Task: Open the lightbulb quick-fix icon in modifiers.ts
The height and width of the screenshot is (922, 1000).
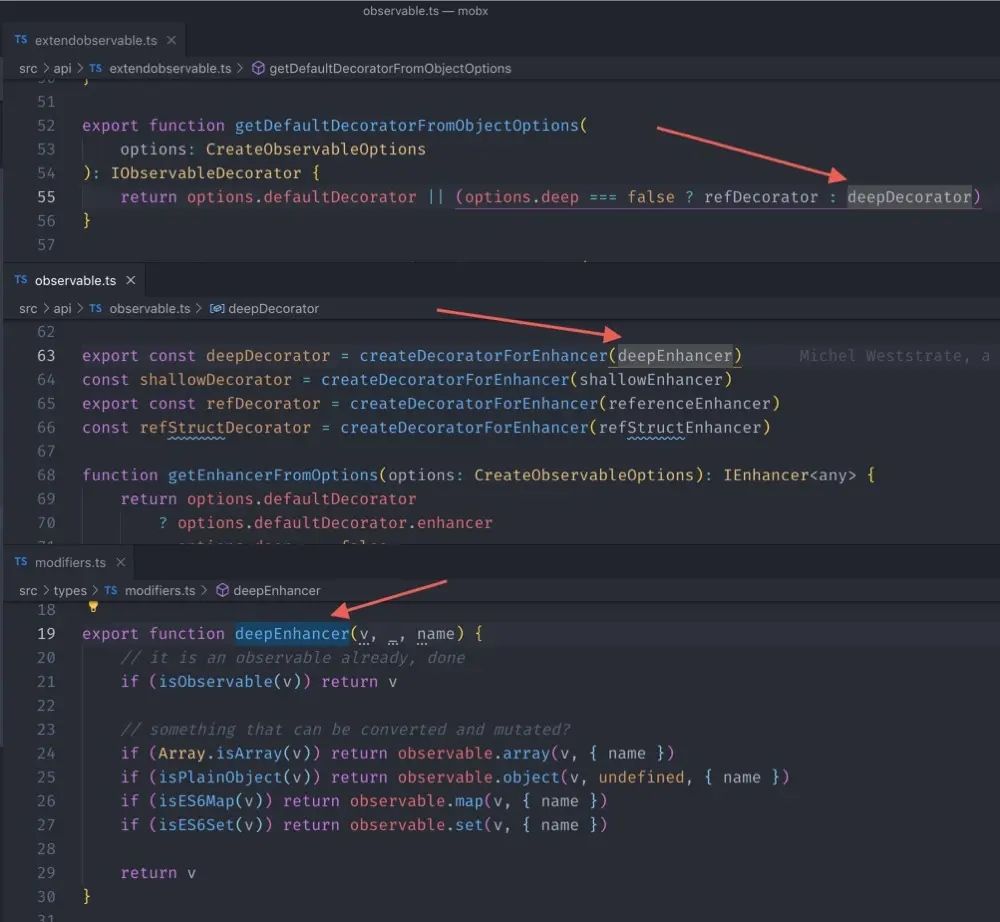Action: [x=93, y=607]
